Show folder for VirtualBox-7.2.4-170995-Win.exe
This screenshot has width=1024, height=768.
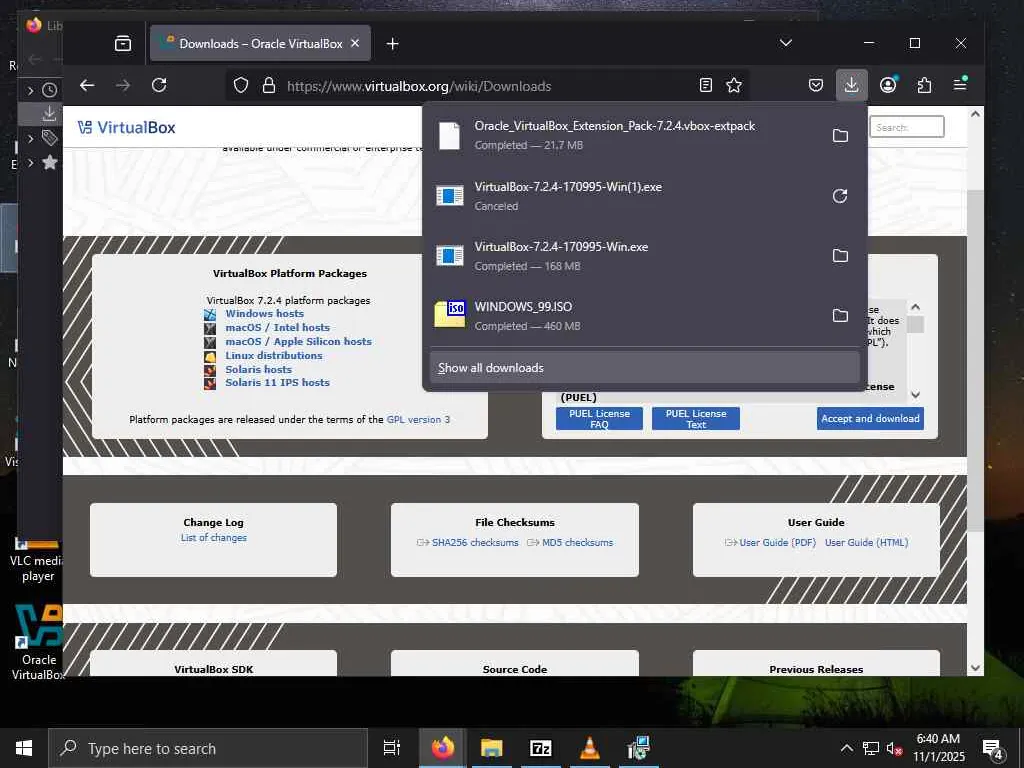coord(840,255)
